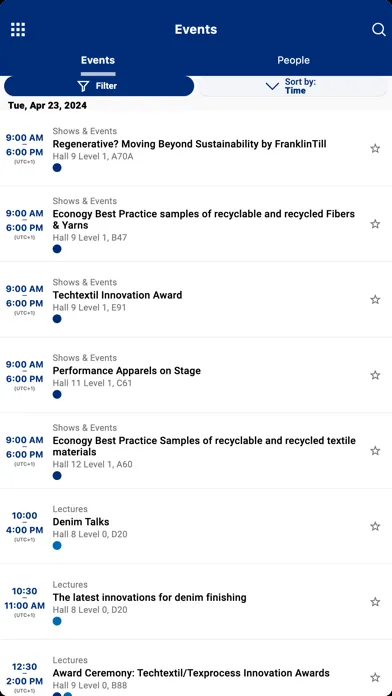Toggle star for Techtextil Innovation Award
The width and height of the screenshot is (392, 696).
pos(375,300)
